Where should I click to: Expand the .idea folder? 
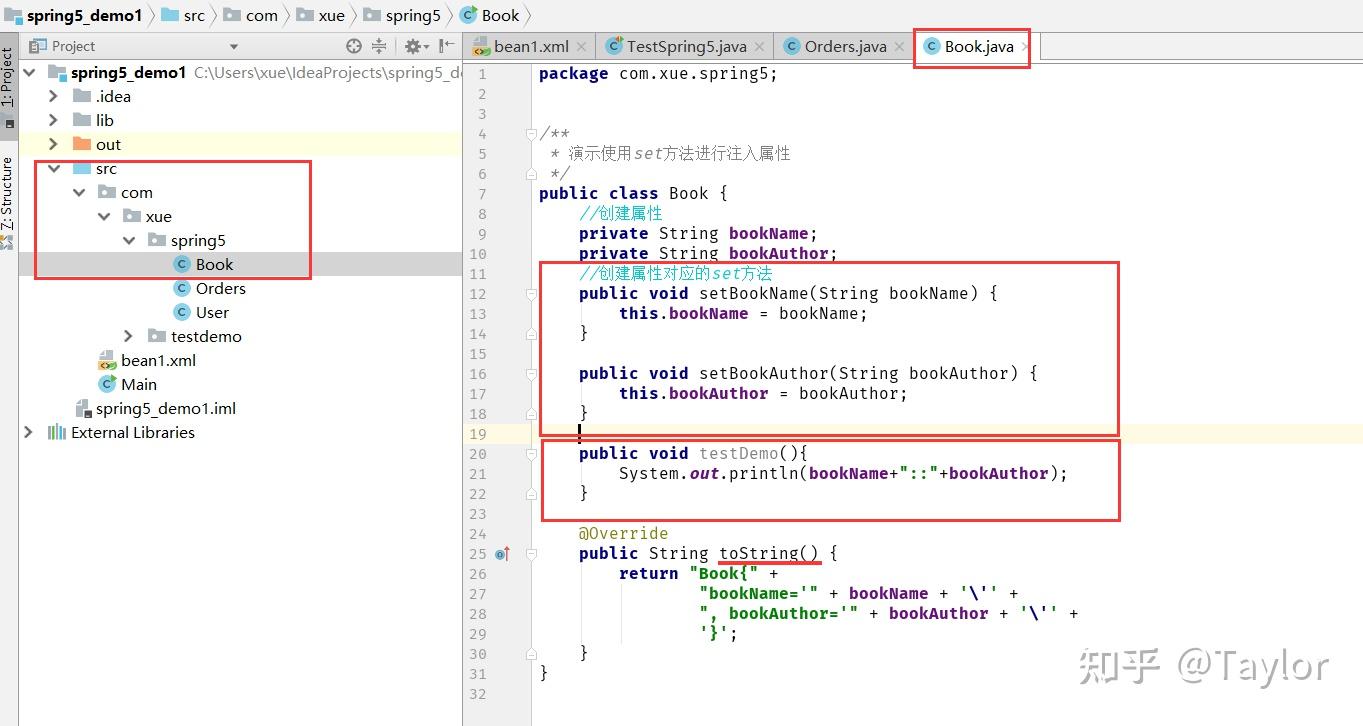pos(54,96)
